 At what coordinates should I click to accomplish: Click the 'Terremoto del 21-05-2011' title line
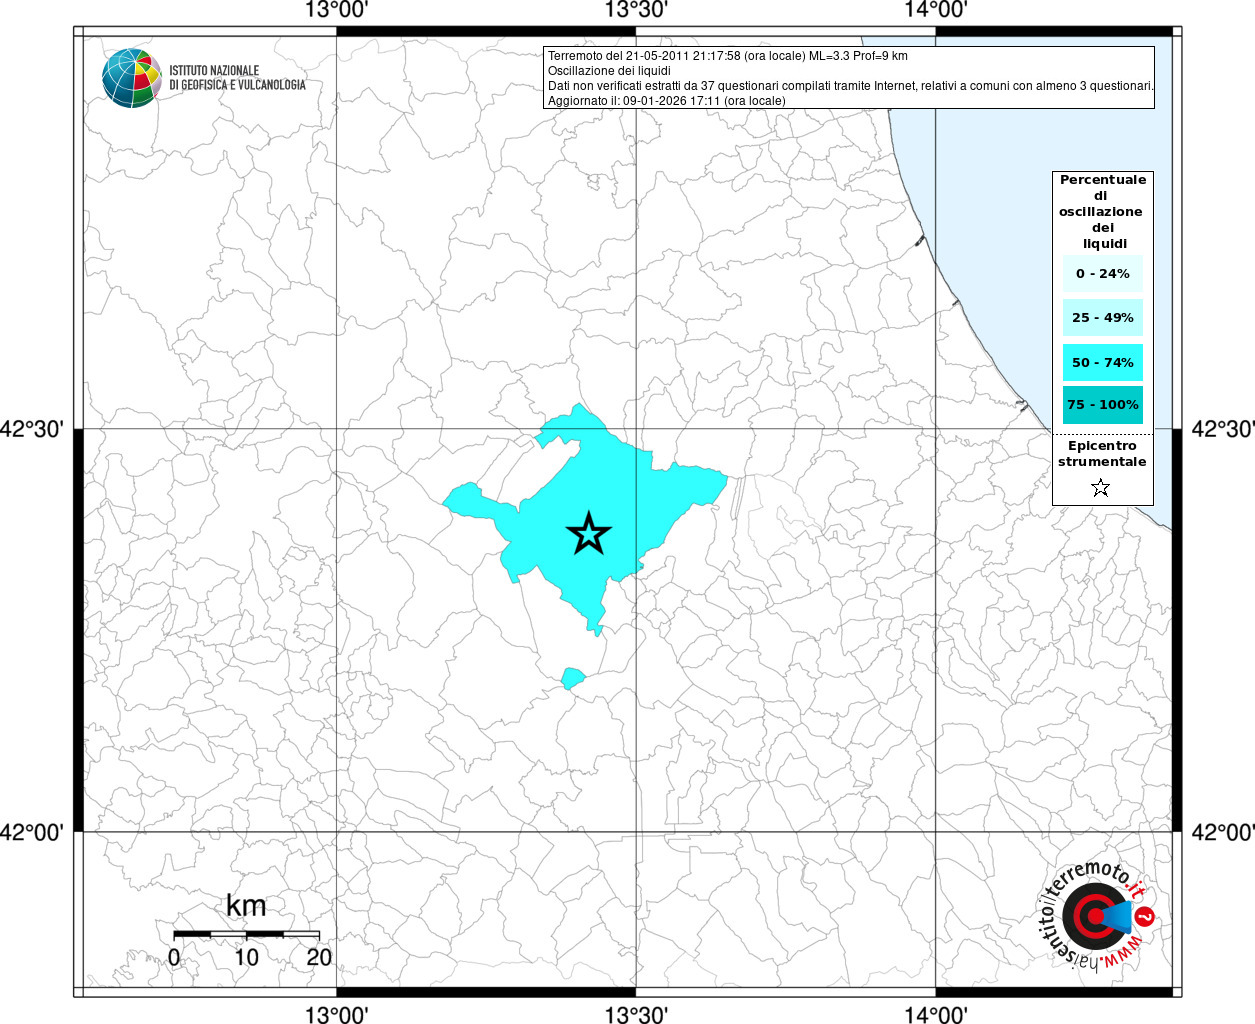728,56
